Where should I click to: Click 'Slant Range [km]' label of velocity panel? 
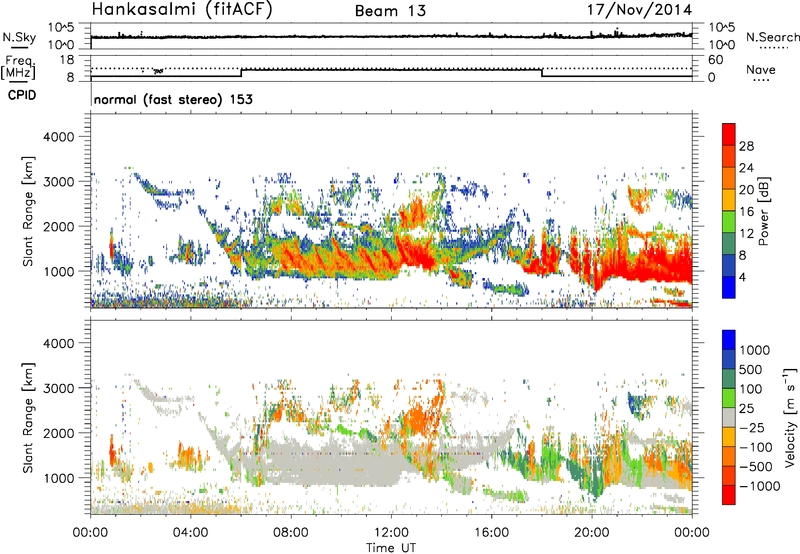(x=28, y=417)
